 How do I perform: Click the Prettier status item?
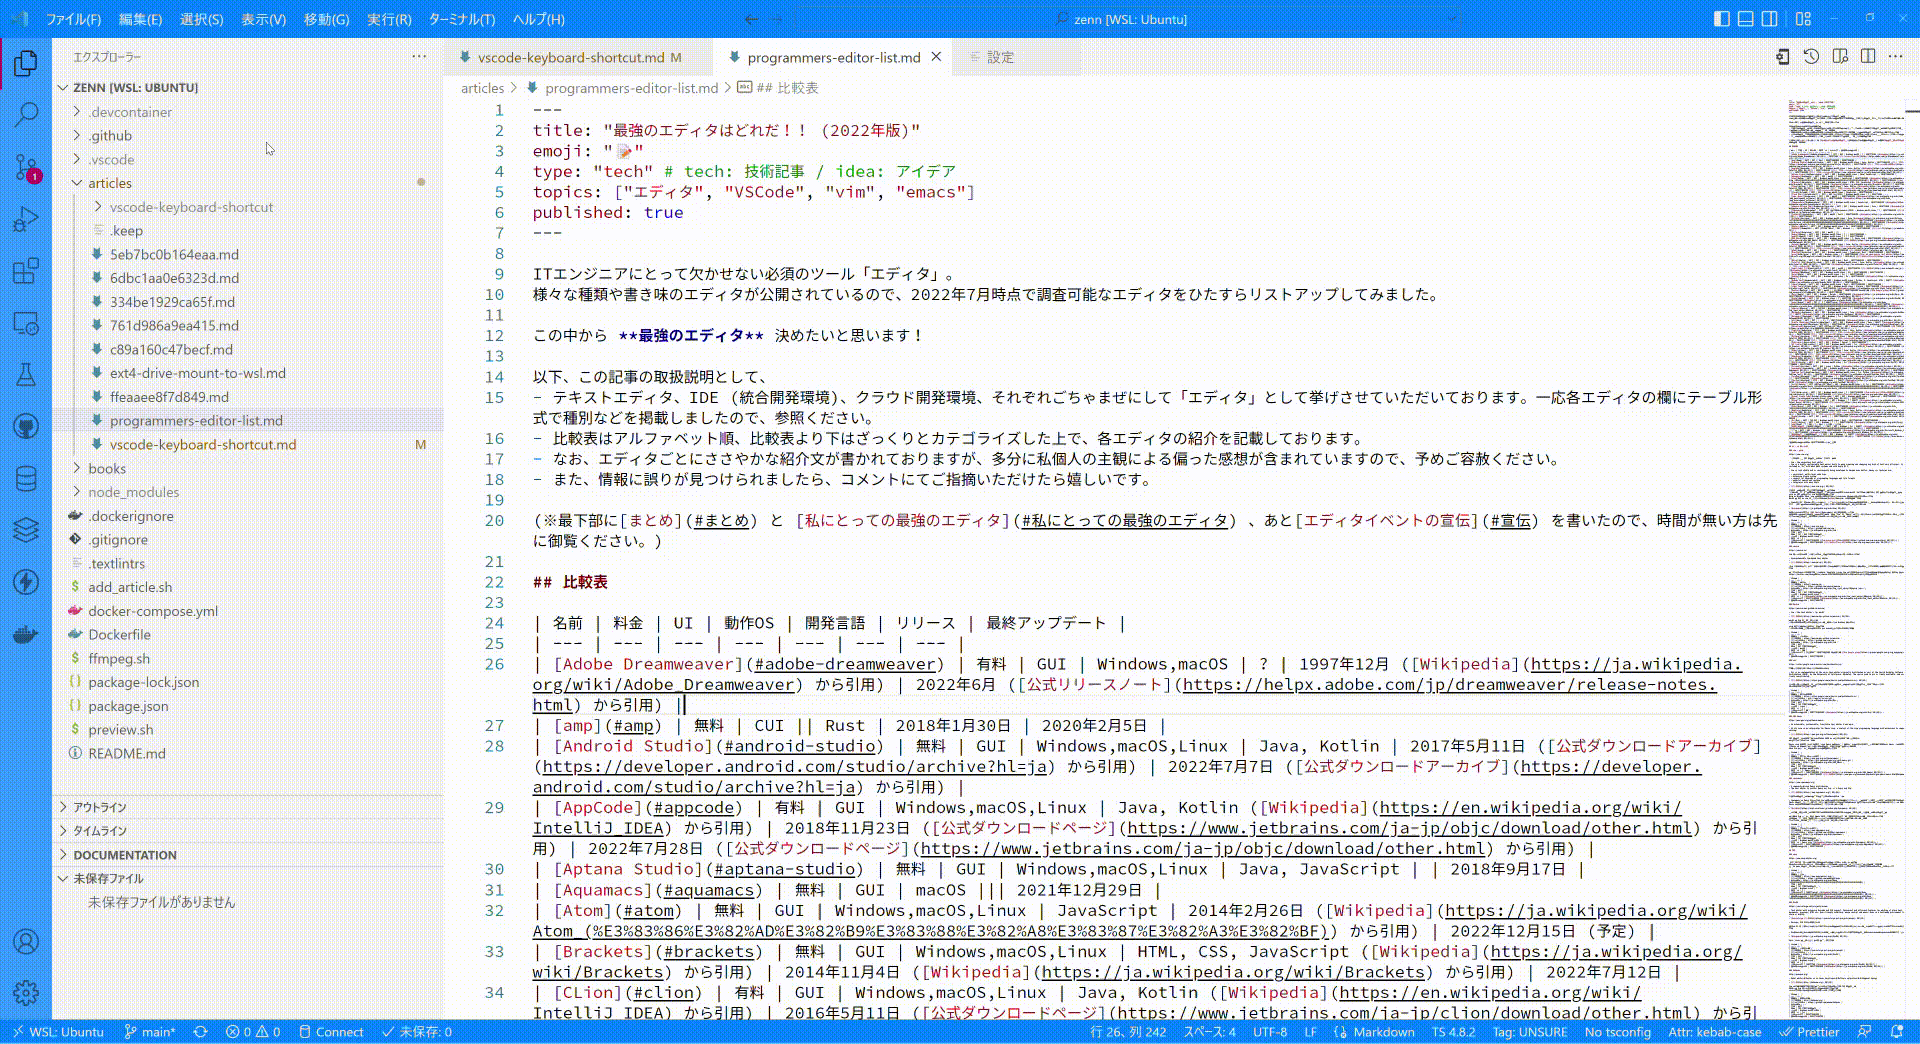click(x=1809, y=1032)
